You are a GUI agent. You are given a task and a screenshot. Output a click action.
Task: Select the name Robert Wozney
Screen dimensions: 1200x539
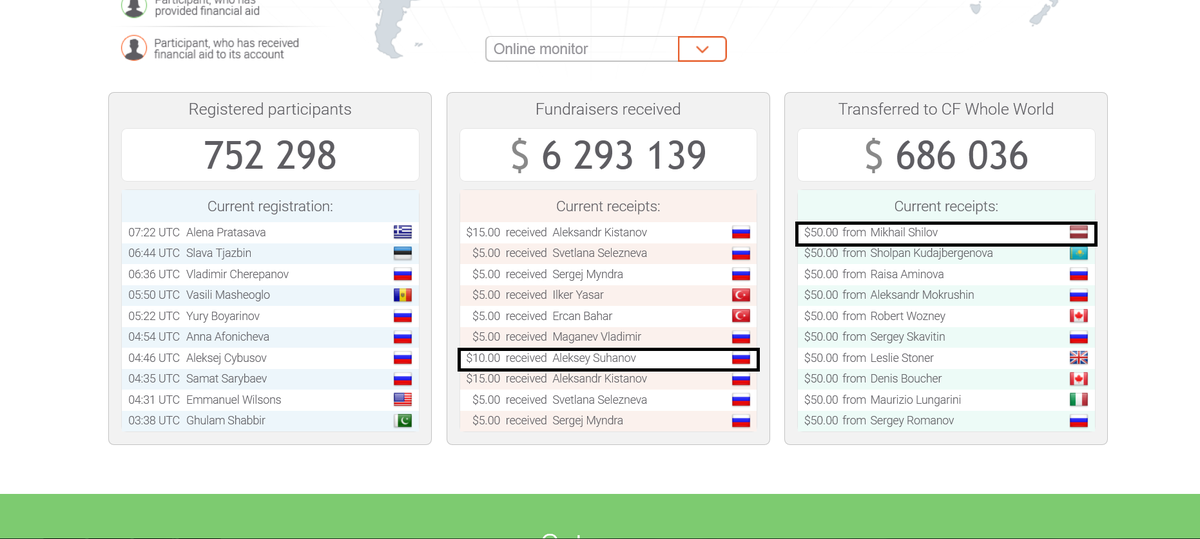908,316
